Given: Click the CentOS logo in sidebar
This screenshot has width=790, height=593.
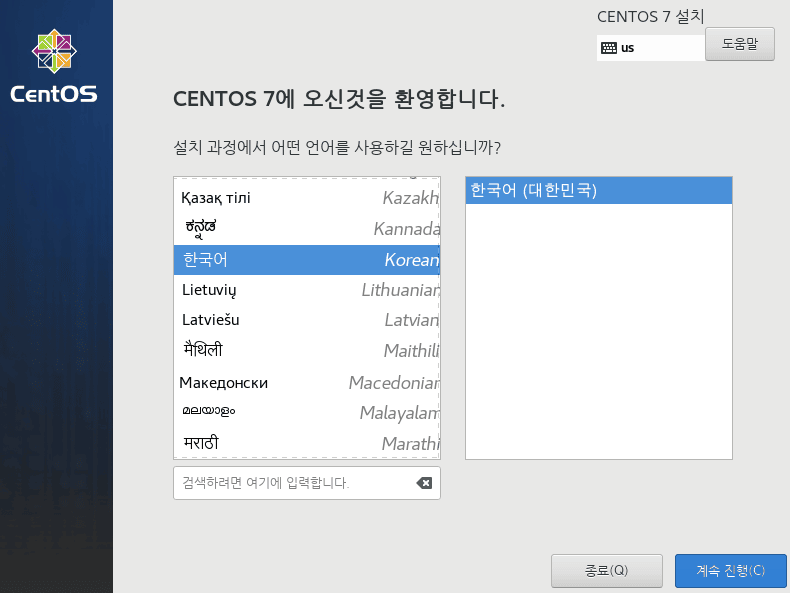Looking at the screenshot, I should click(x=54, y=66).
